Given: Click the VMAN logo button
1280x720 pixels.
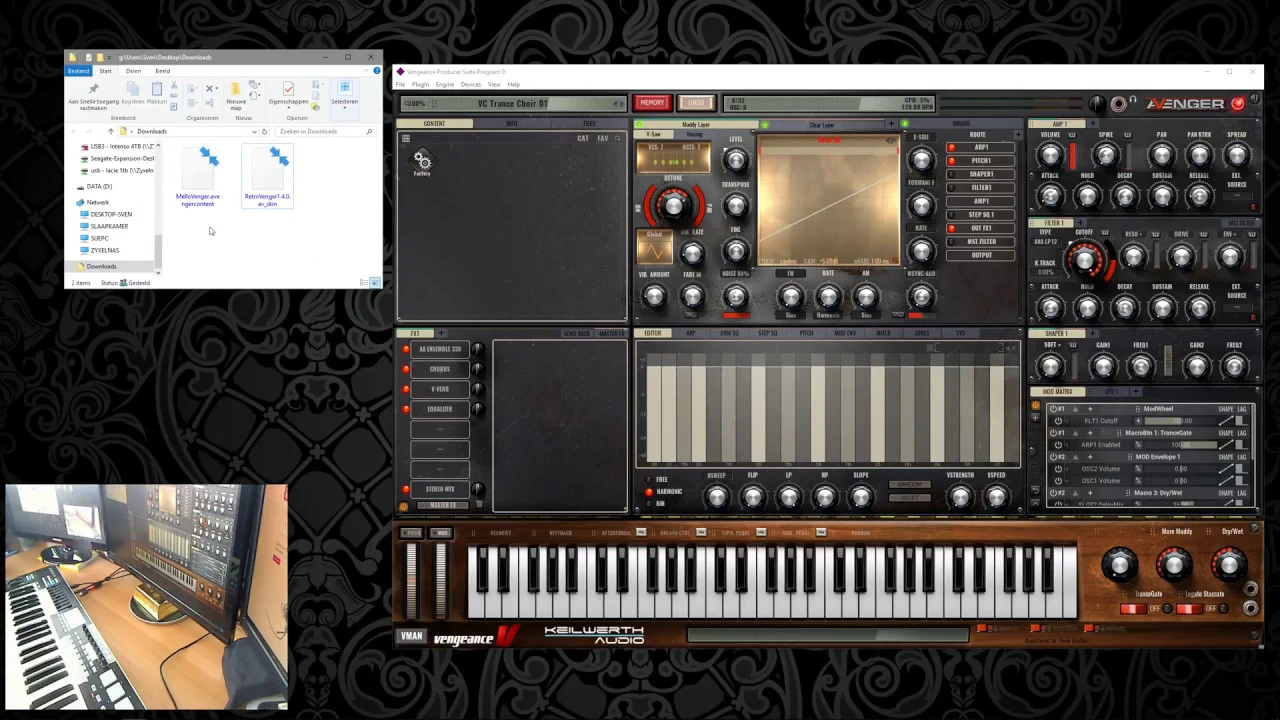Looking at the screenshot, I should (412, 636).
